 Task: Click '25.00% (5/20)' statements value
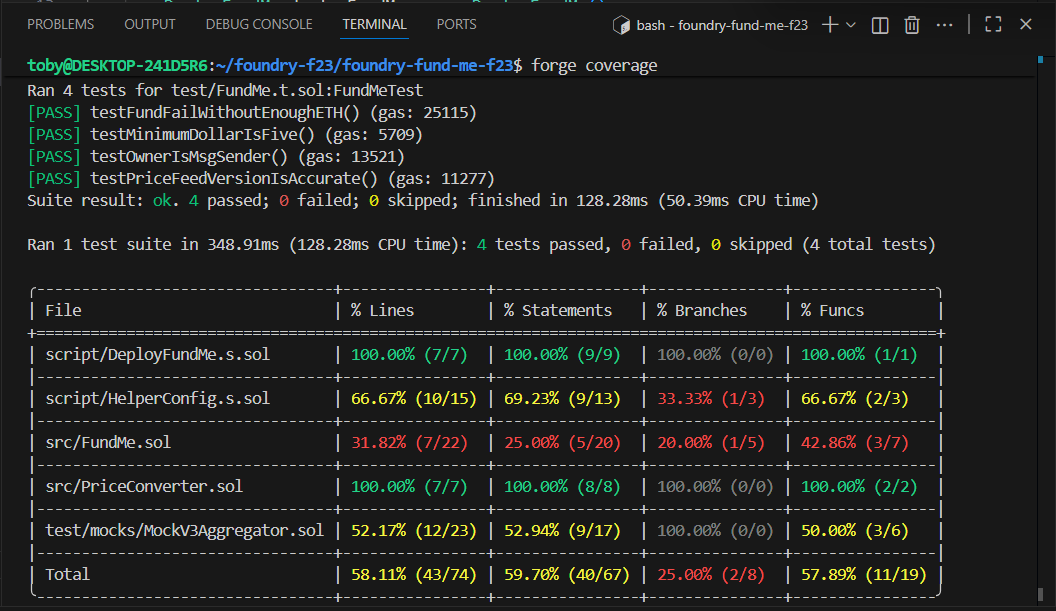click(x=562, y=443)
